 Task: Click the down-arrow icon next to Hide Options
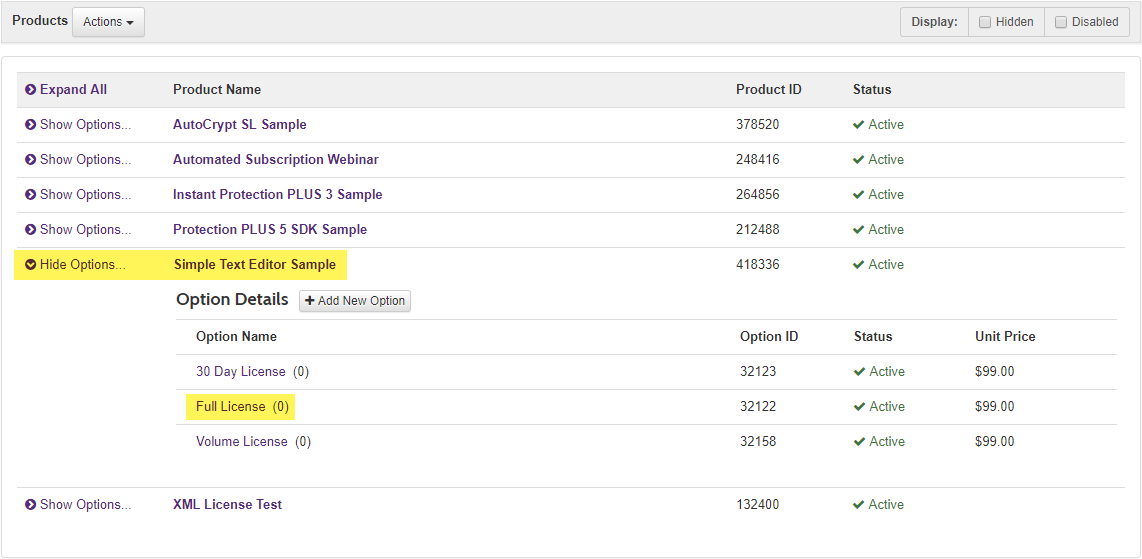(31, 265)
